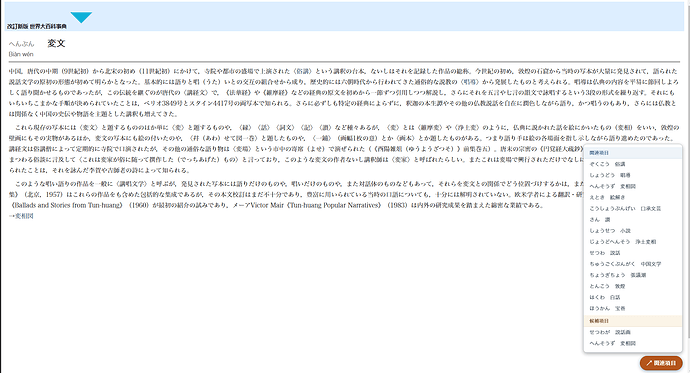Open しょうせつ 小説 related entry
The image size is (690, 373).
[x=610, y=230]
